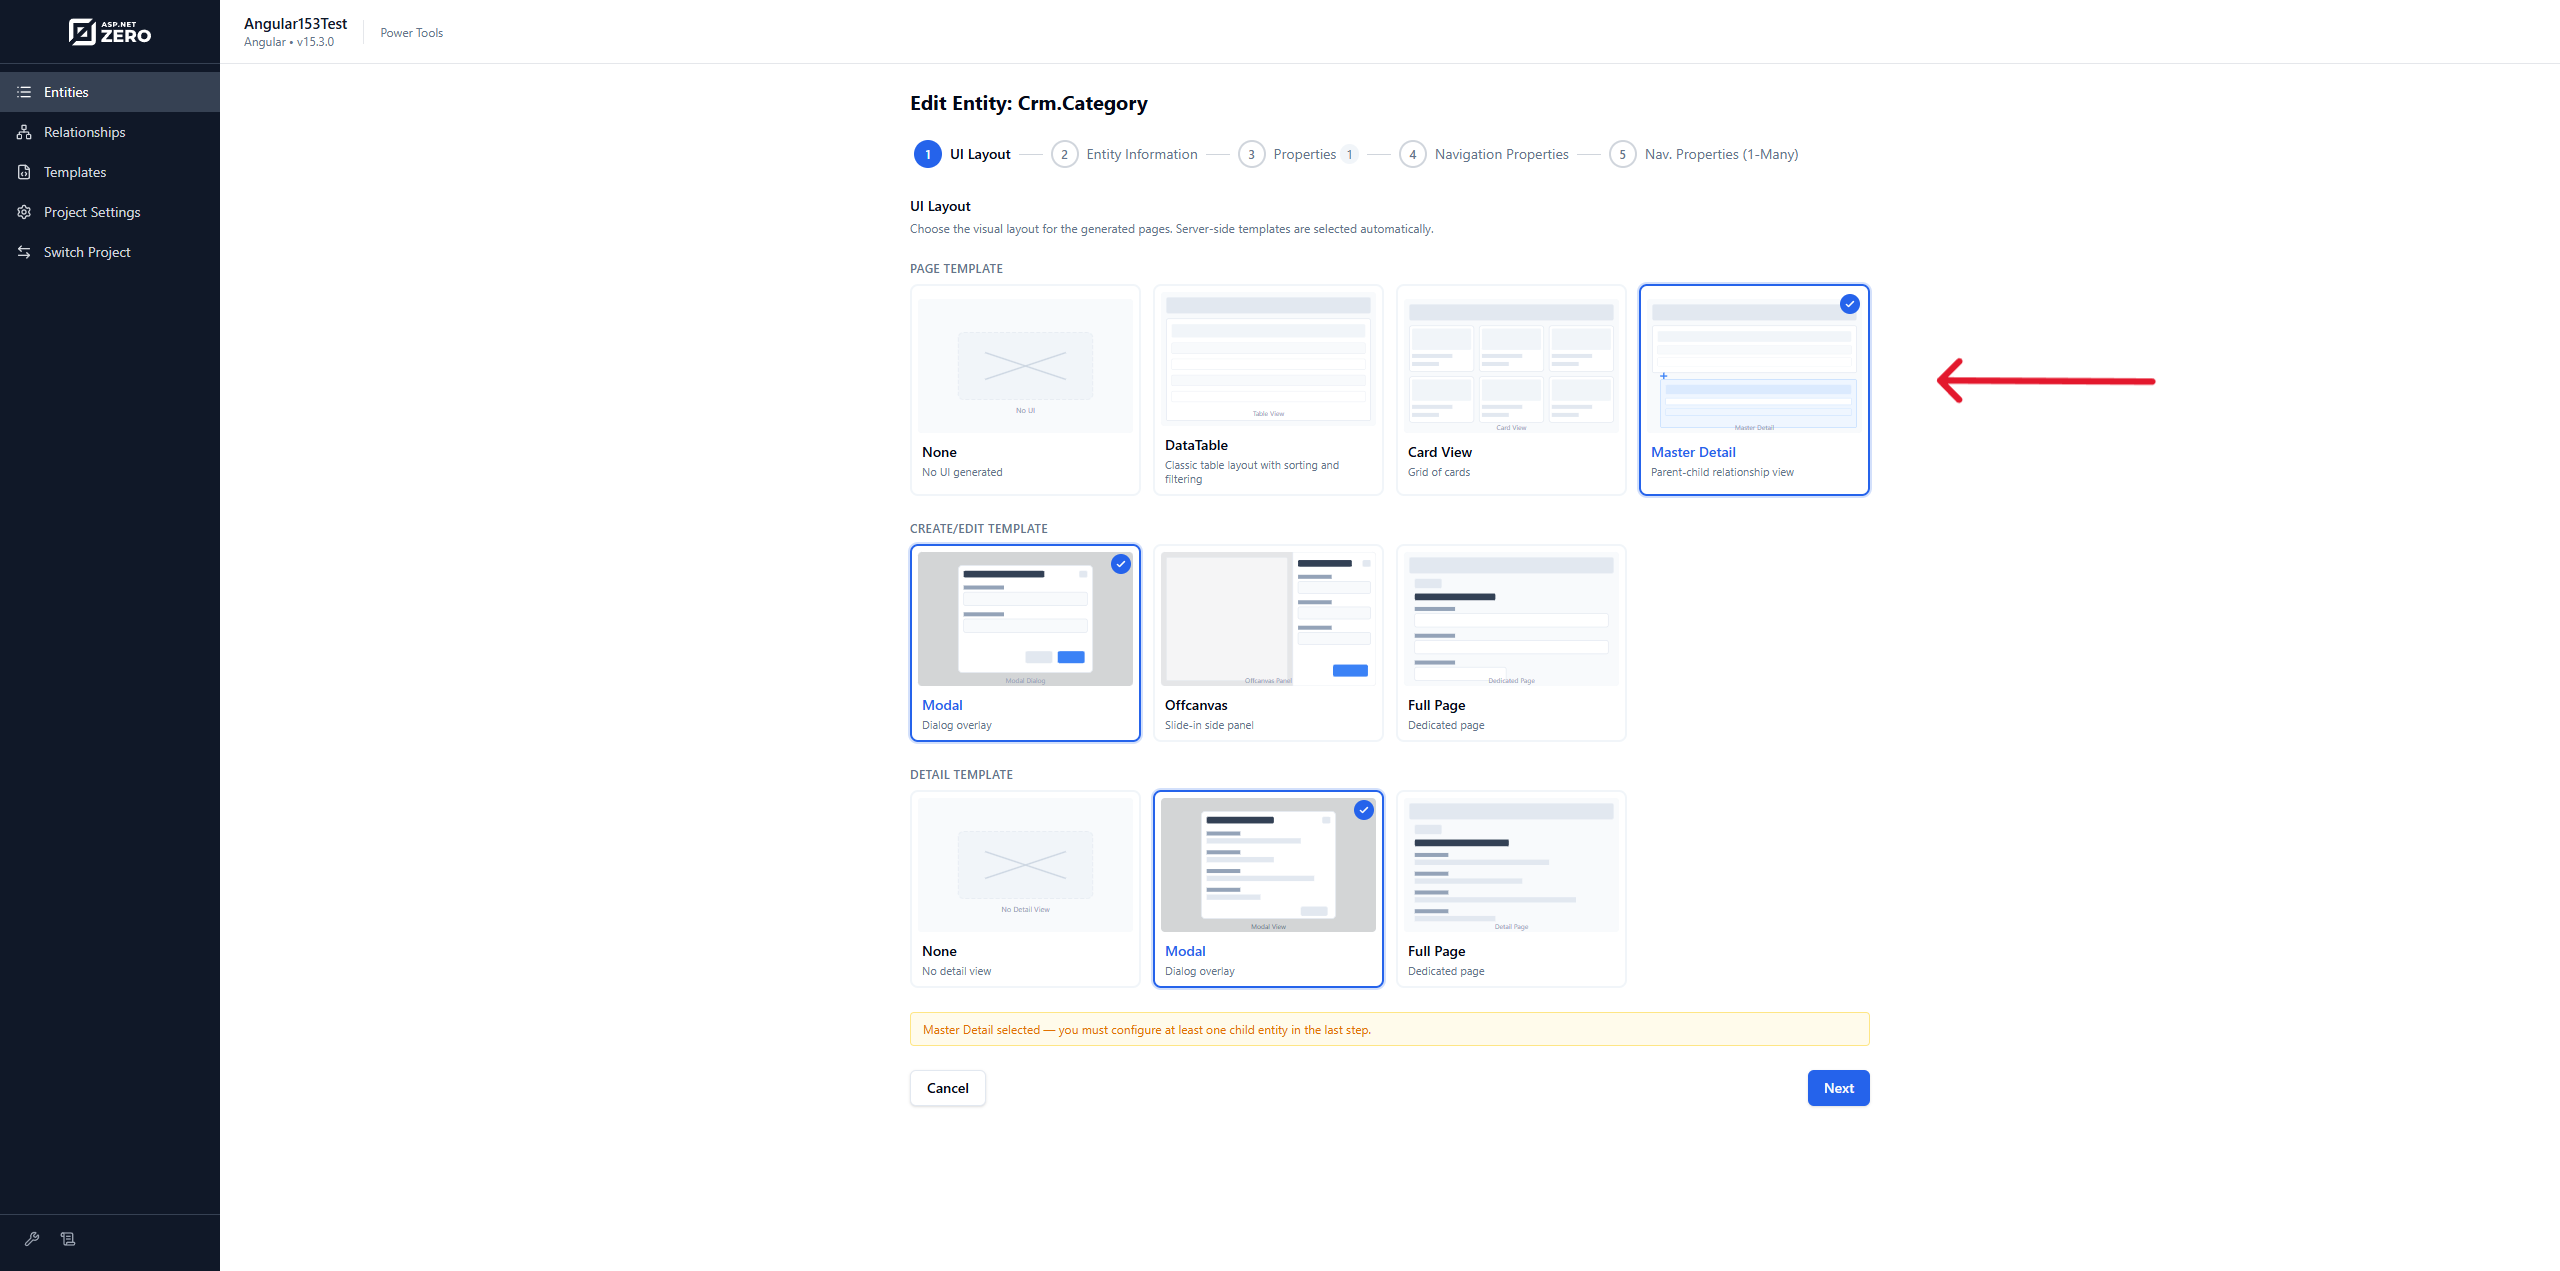Select Modal detail template card

click(x=1268, y=889)
